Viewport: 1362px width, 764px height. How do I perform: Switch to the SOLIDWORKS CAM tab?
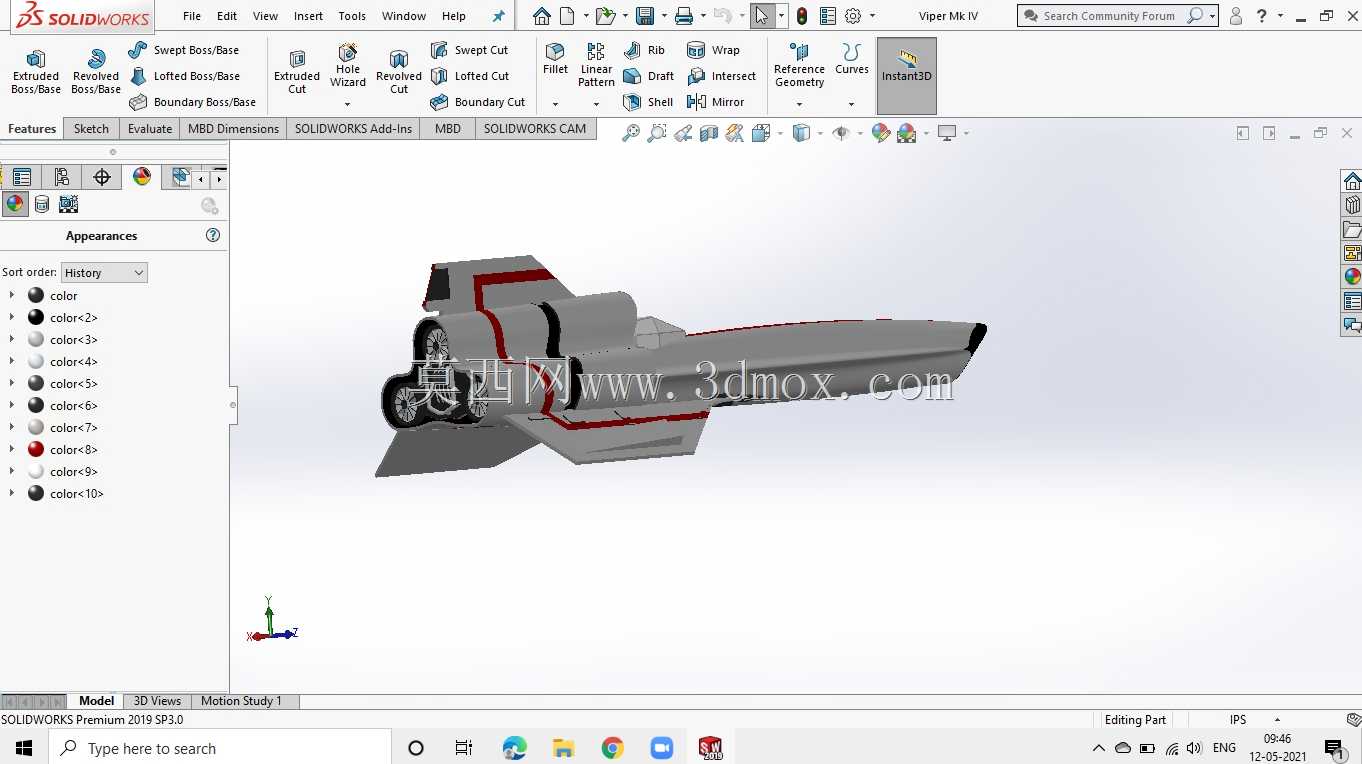[x=535, y=128]
